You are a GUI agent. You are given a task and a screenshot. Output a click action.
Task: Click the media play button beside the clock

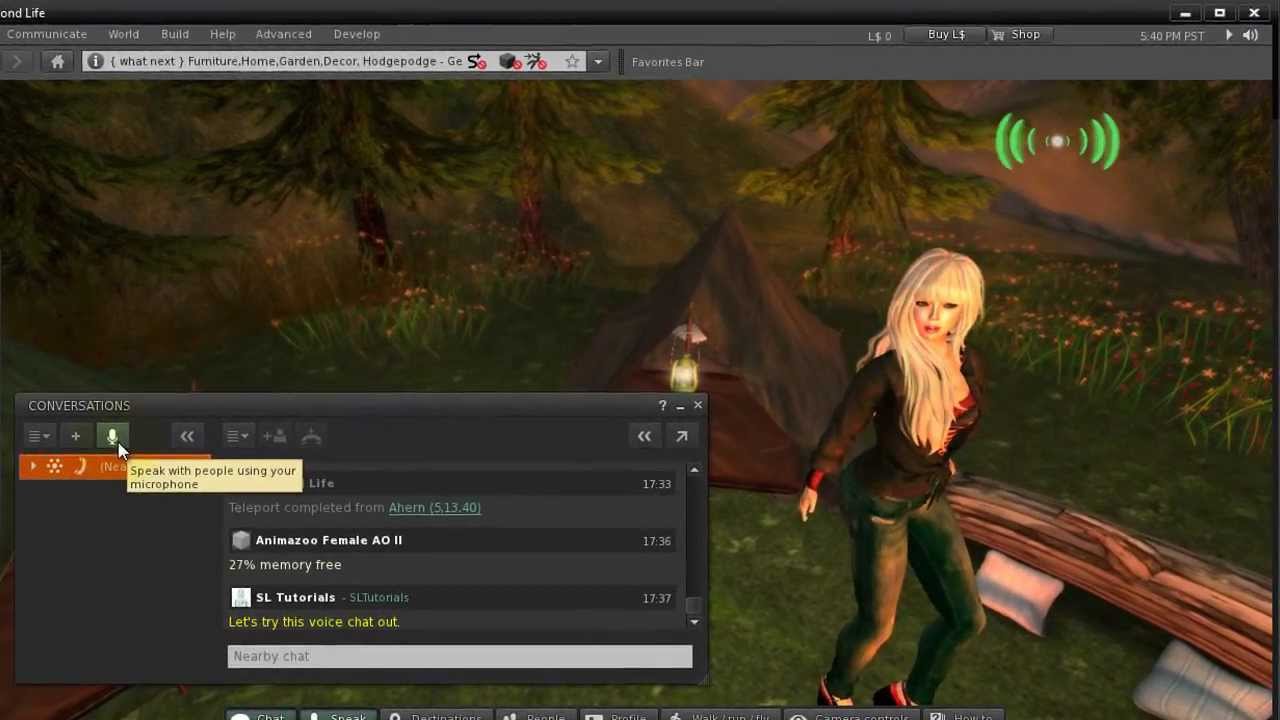click(1229, 35)
